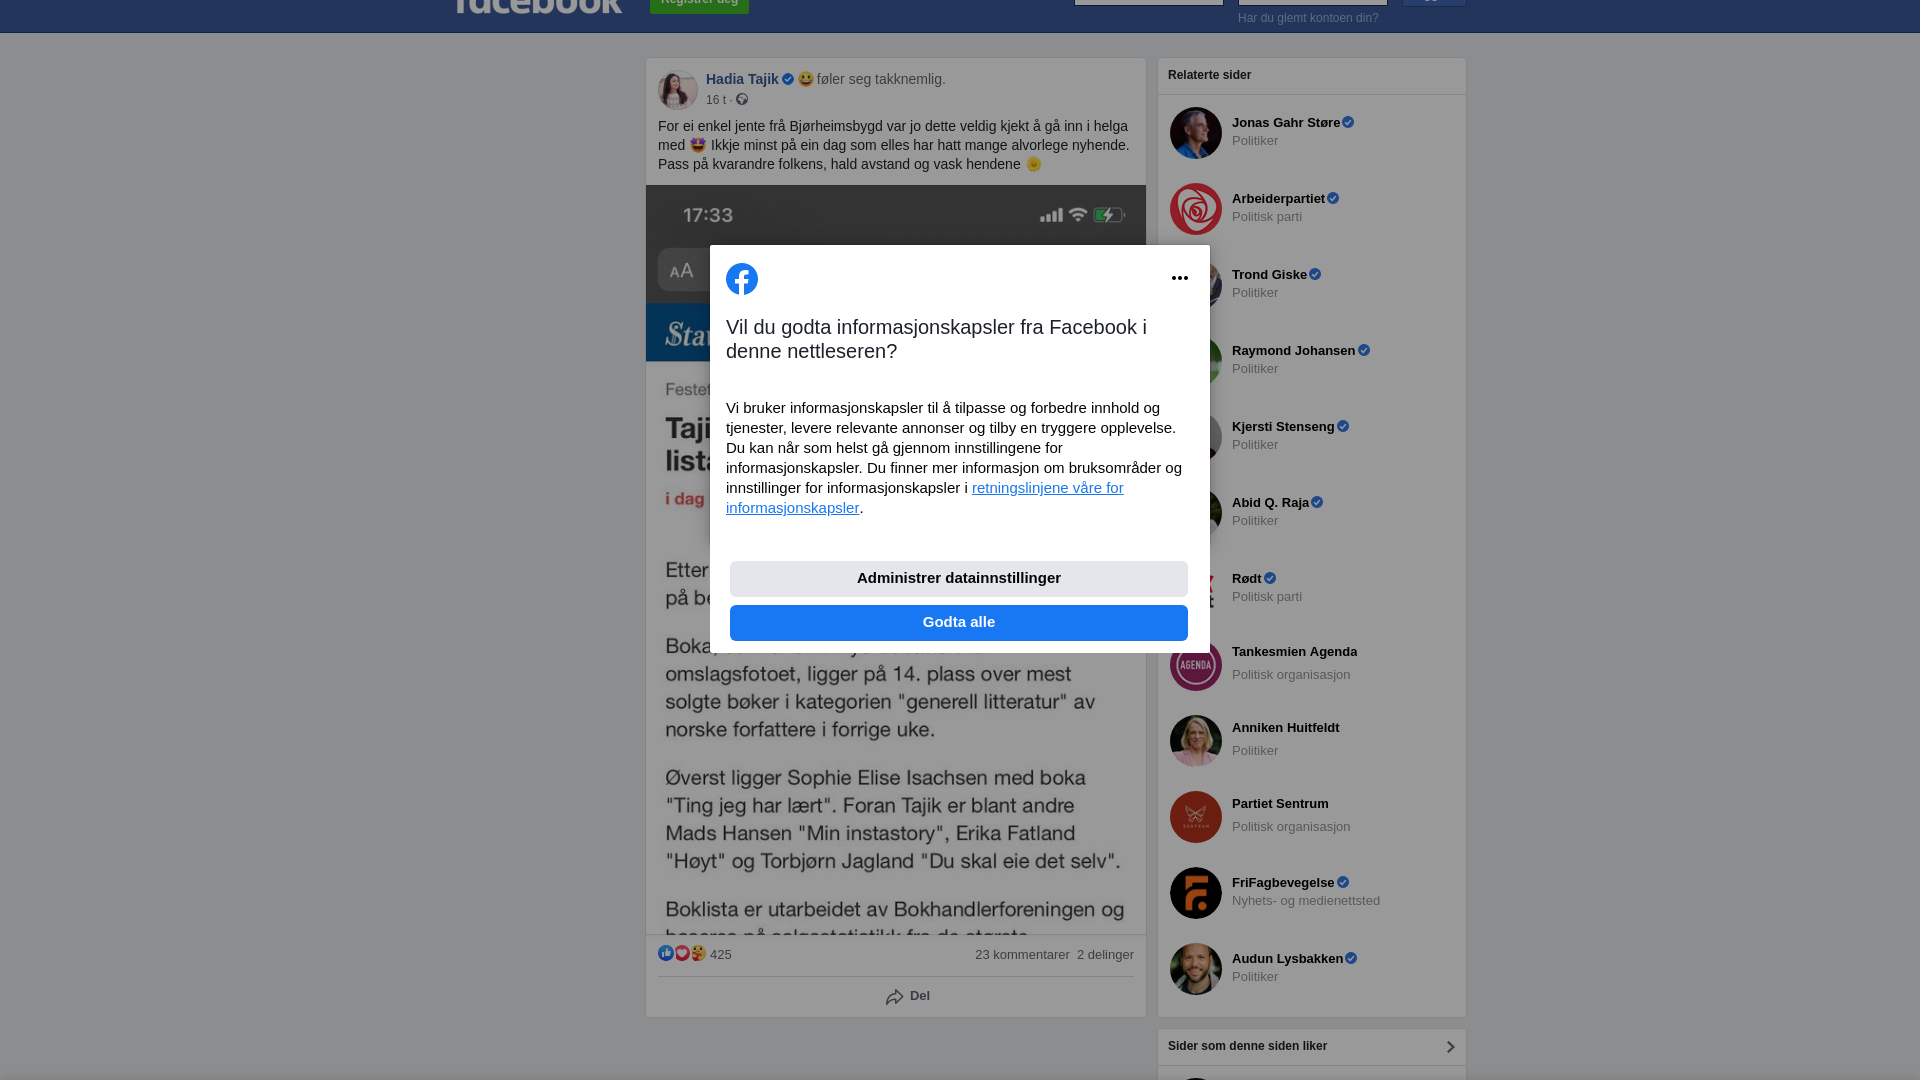Click the 16 t timestamp
The height and width of the screenshot is (1080, 1920).
tap(716, 100)
